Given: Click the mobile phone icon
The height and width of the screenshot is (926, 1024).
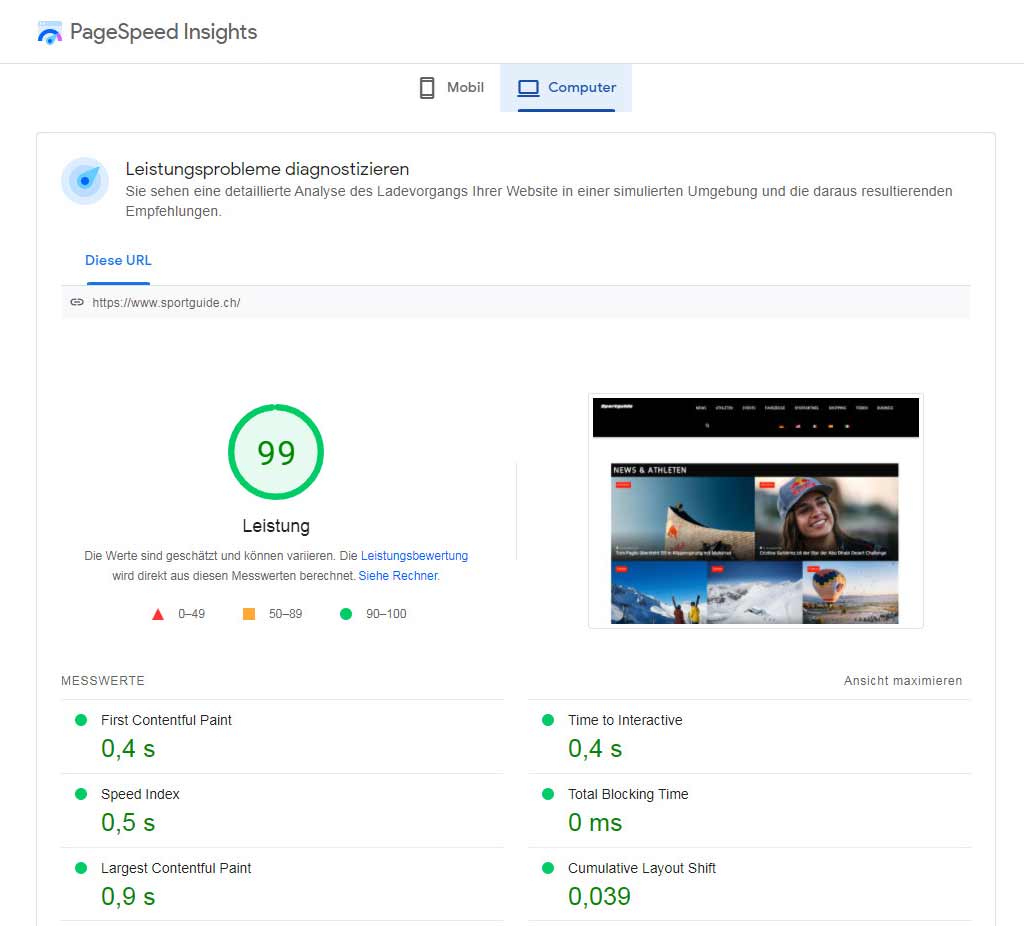Looking at the screenshot, I should click(x=427, y=88).
